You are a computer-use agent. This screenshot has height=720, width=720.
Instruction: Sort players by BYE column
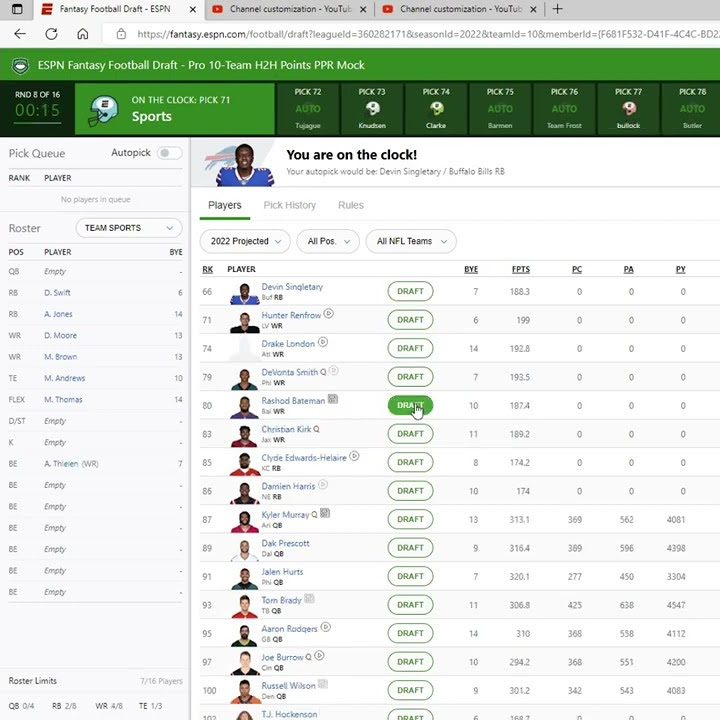(x=471, y=270)
